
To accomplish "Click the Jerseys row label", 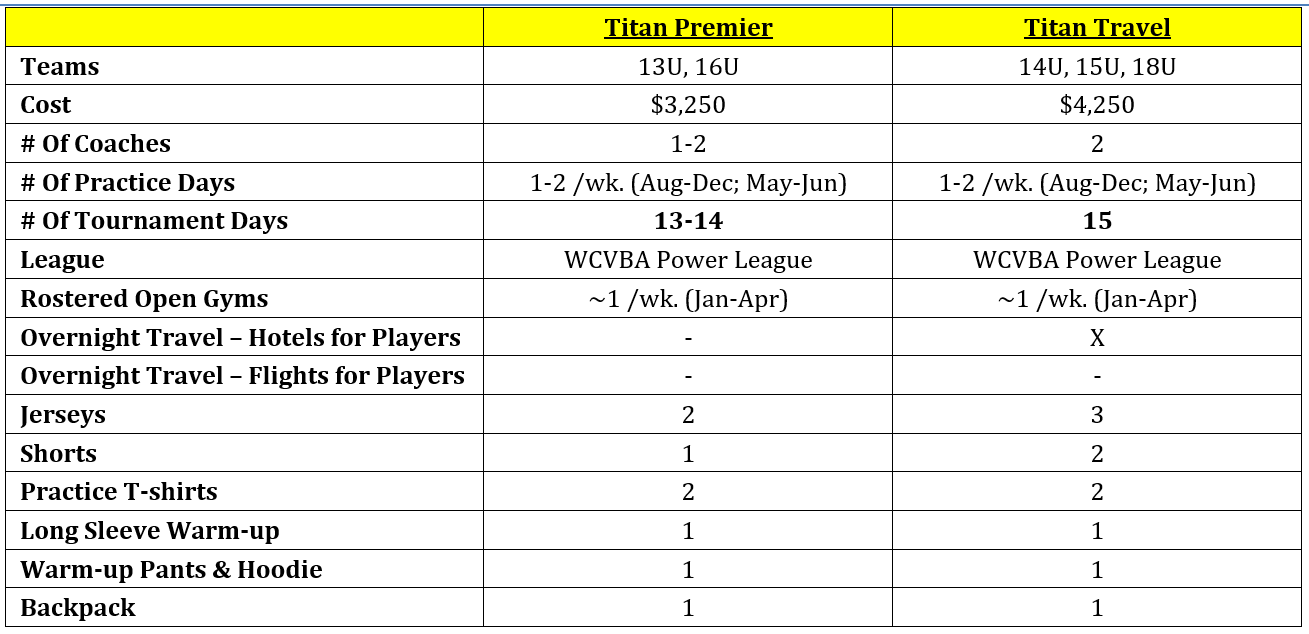I will pos(63,415).
